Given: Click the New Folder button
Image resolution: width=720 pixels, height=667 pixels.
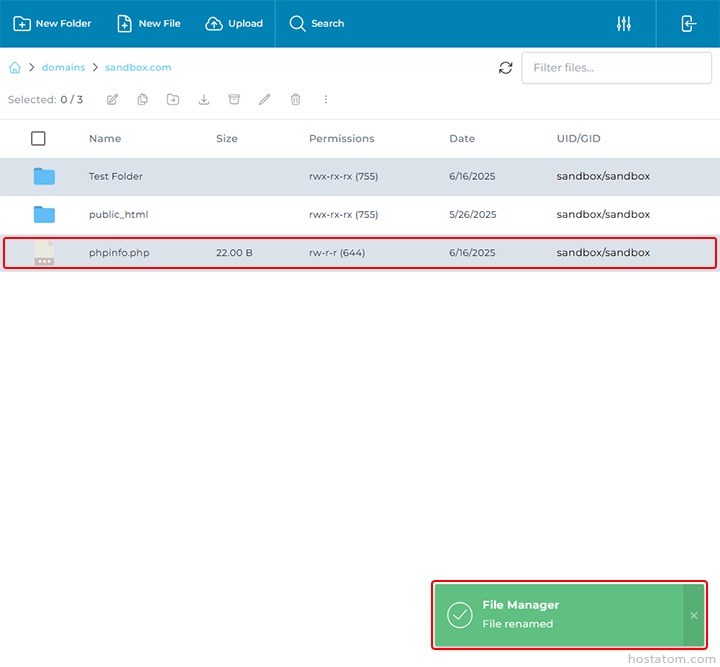Looking at the screenshot, I should [52, 24].
